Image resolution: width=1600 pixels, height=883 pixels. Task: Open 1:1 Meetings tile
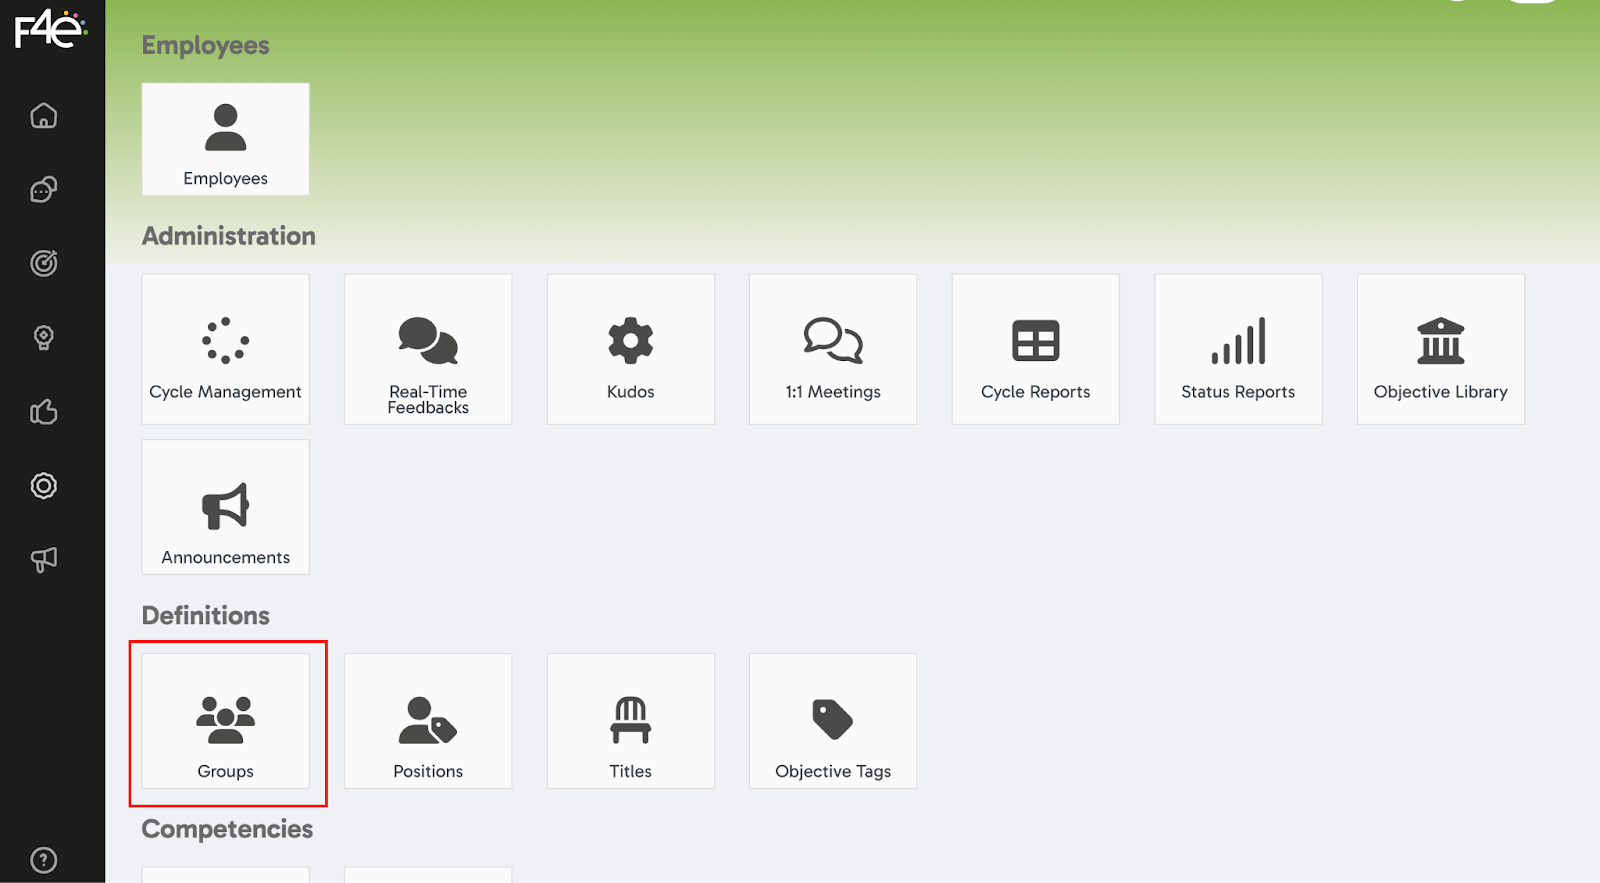click(833, 350)
